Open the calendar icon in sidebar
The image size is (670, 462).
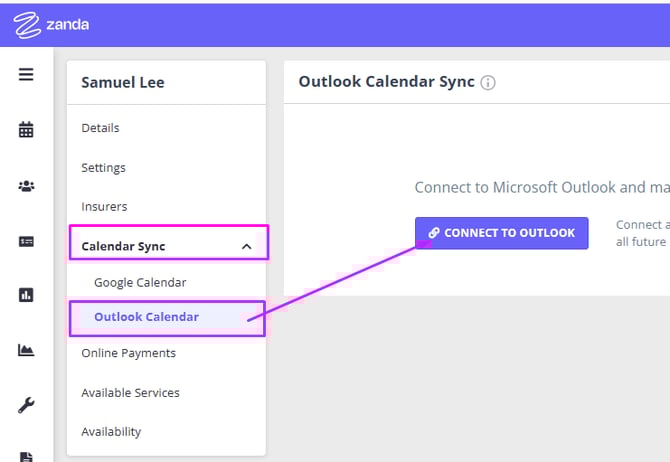[x=26, y=129]
